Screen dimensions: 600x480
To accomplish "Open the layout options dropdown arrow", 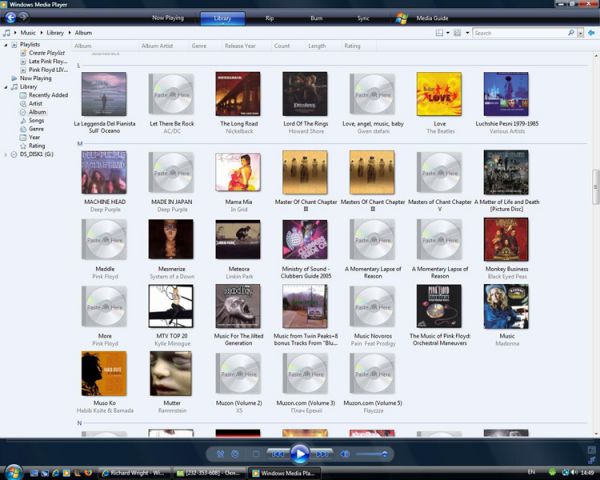I will [x=448, y=33].
